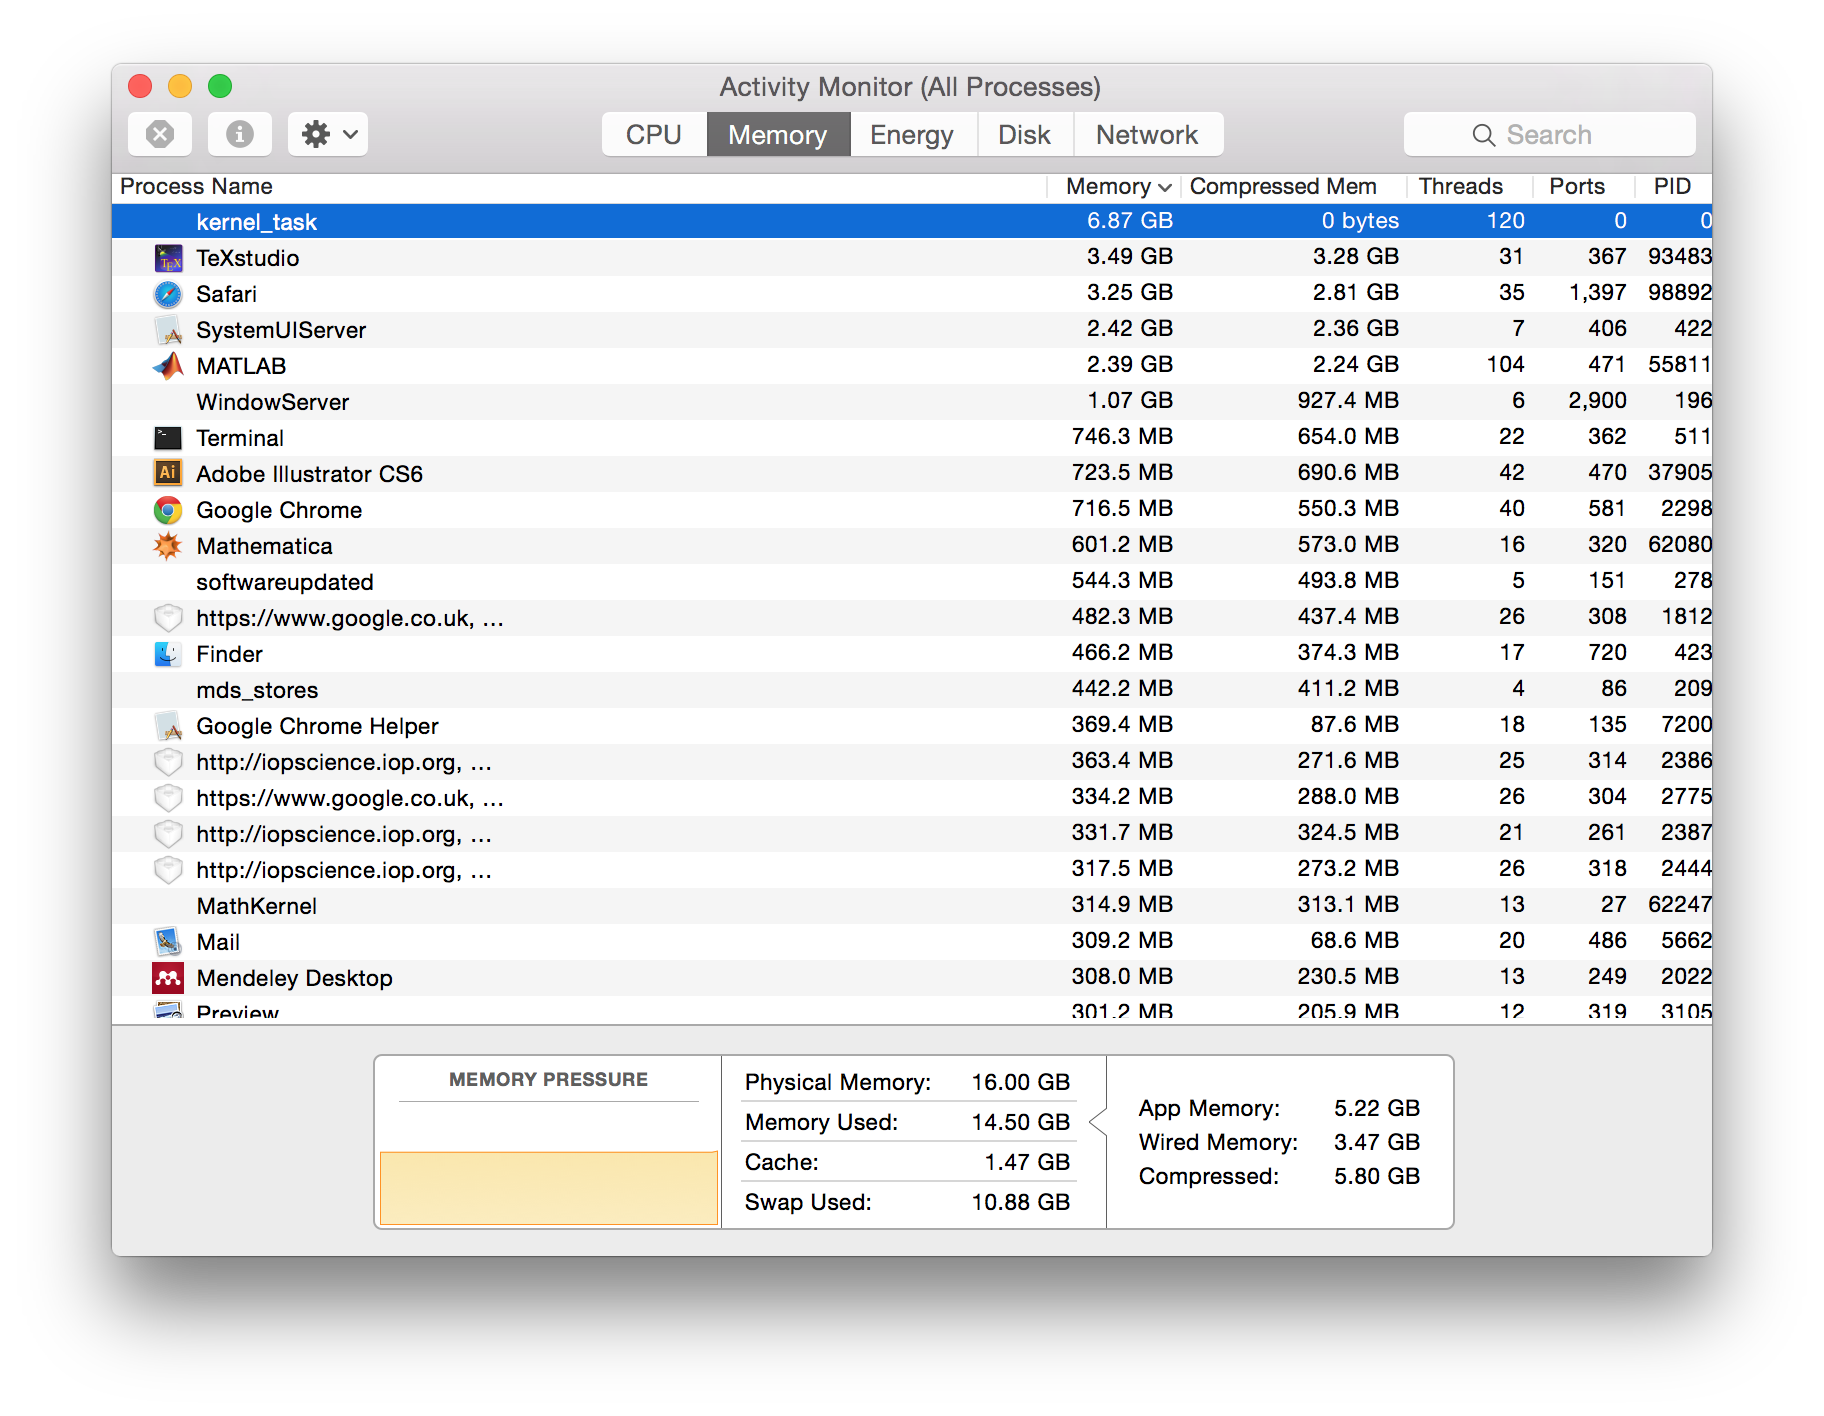Minimize window with the yellow button
The height and width of the screenshot is (1416, 1824).
[180, 86]
